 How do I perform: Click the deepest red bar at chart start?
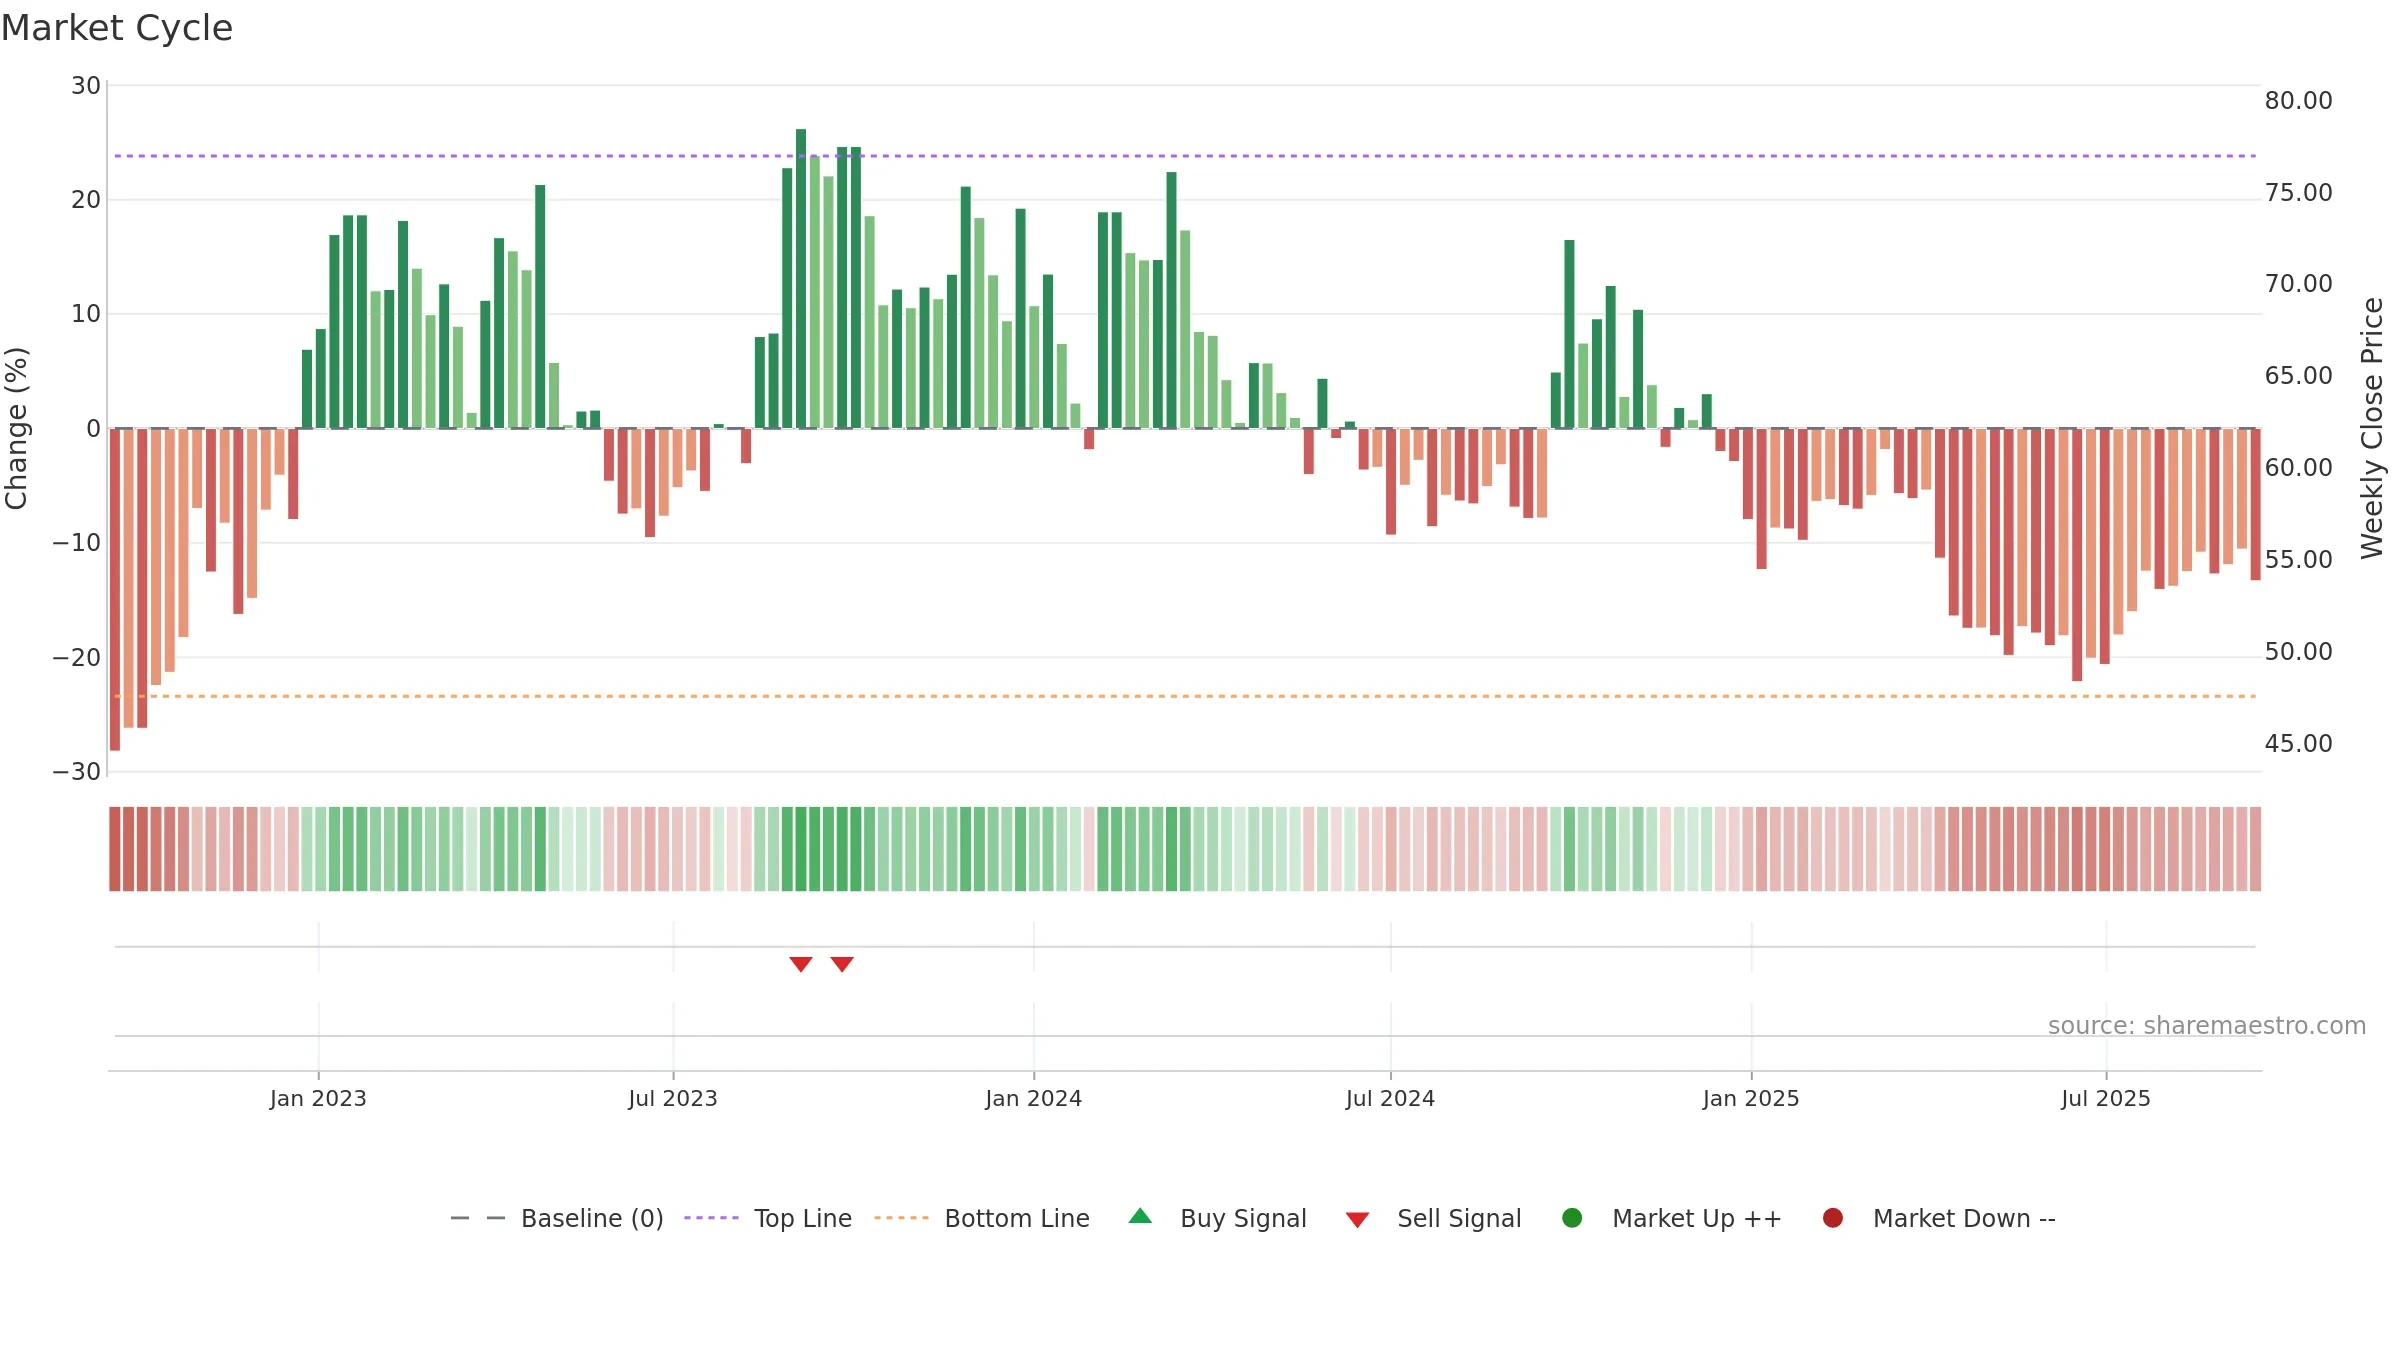[x=115, y=590]
